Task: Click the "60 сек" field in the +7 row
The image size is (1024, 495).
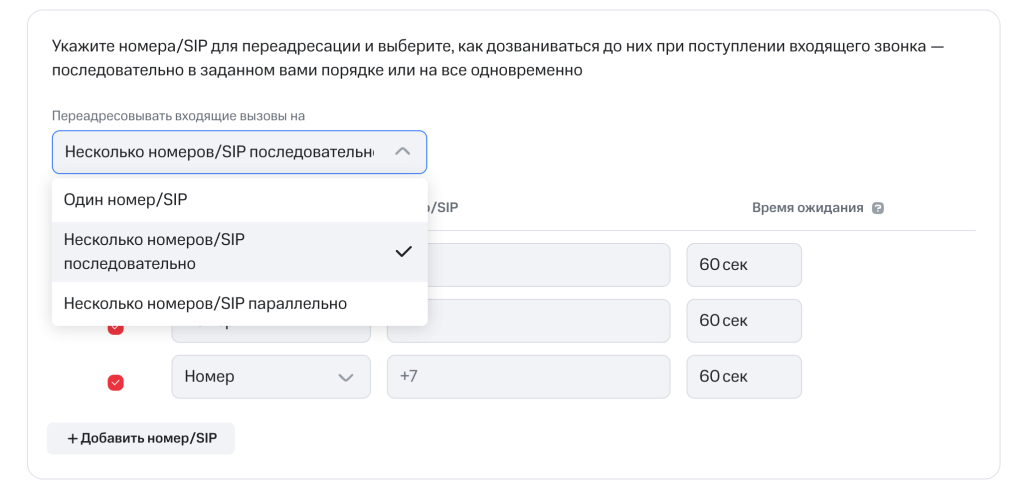Action: point(744,377)
